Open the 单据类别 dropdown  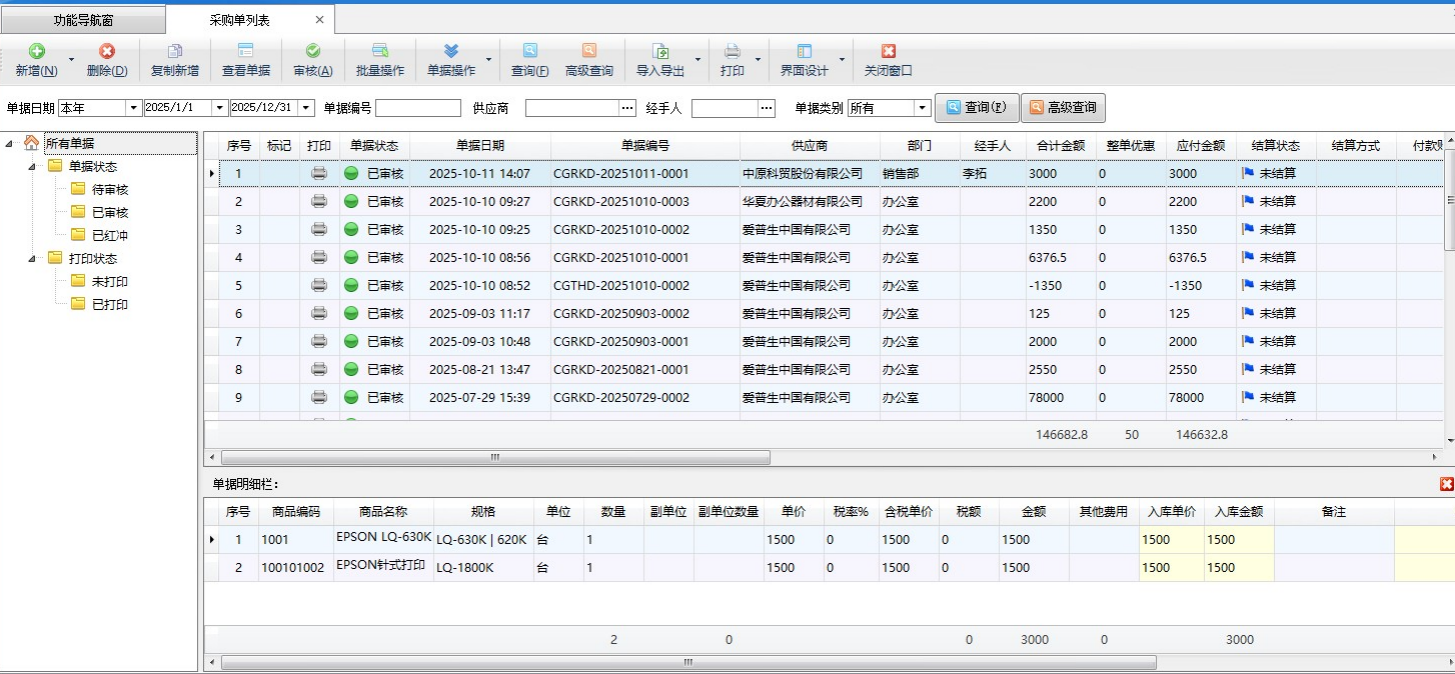pyautogui.click(x=922, y=108)
